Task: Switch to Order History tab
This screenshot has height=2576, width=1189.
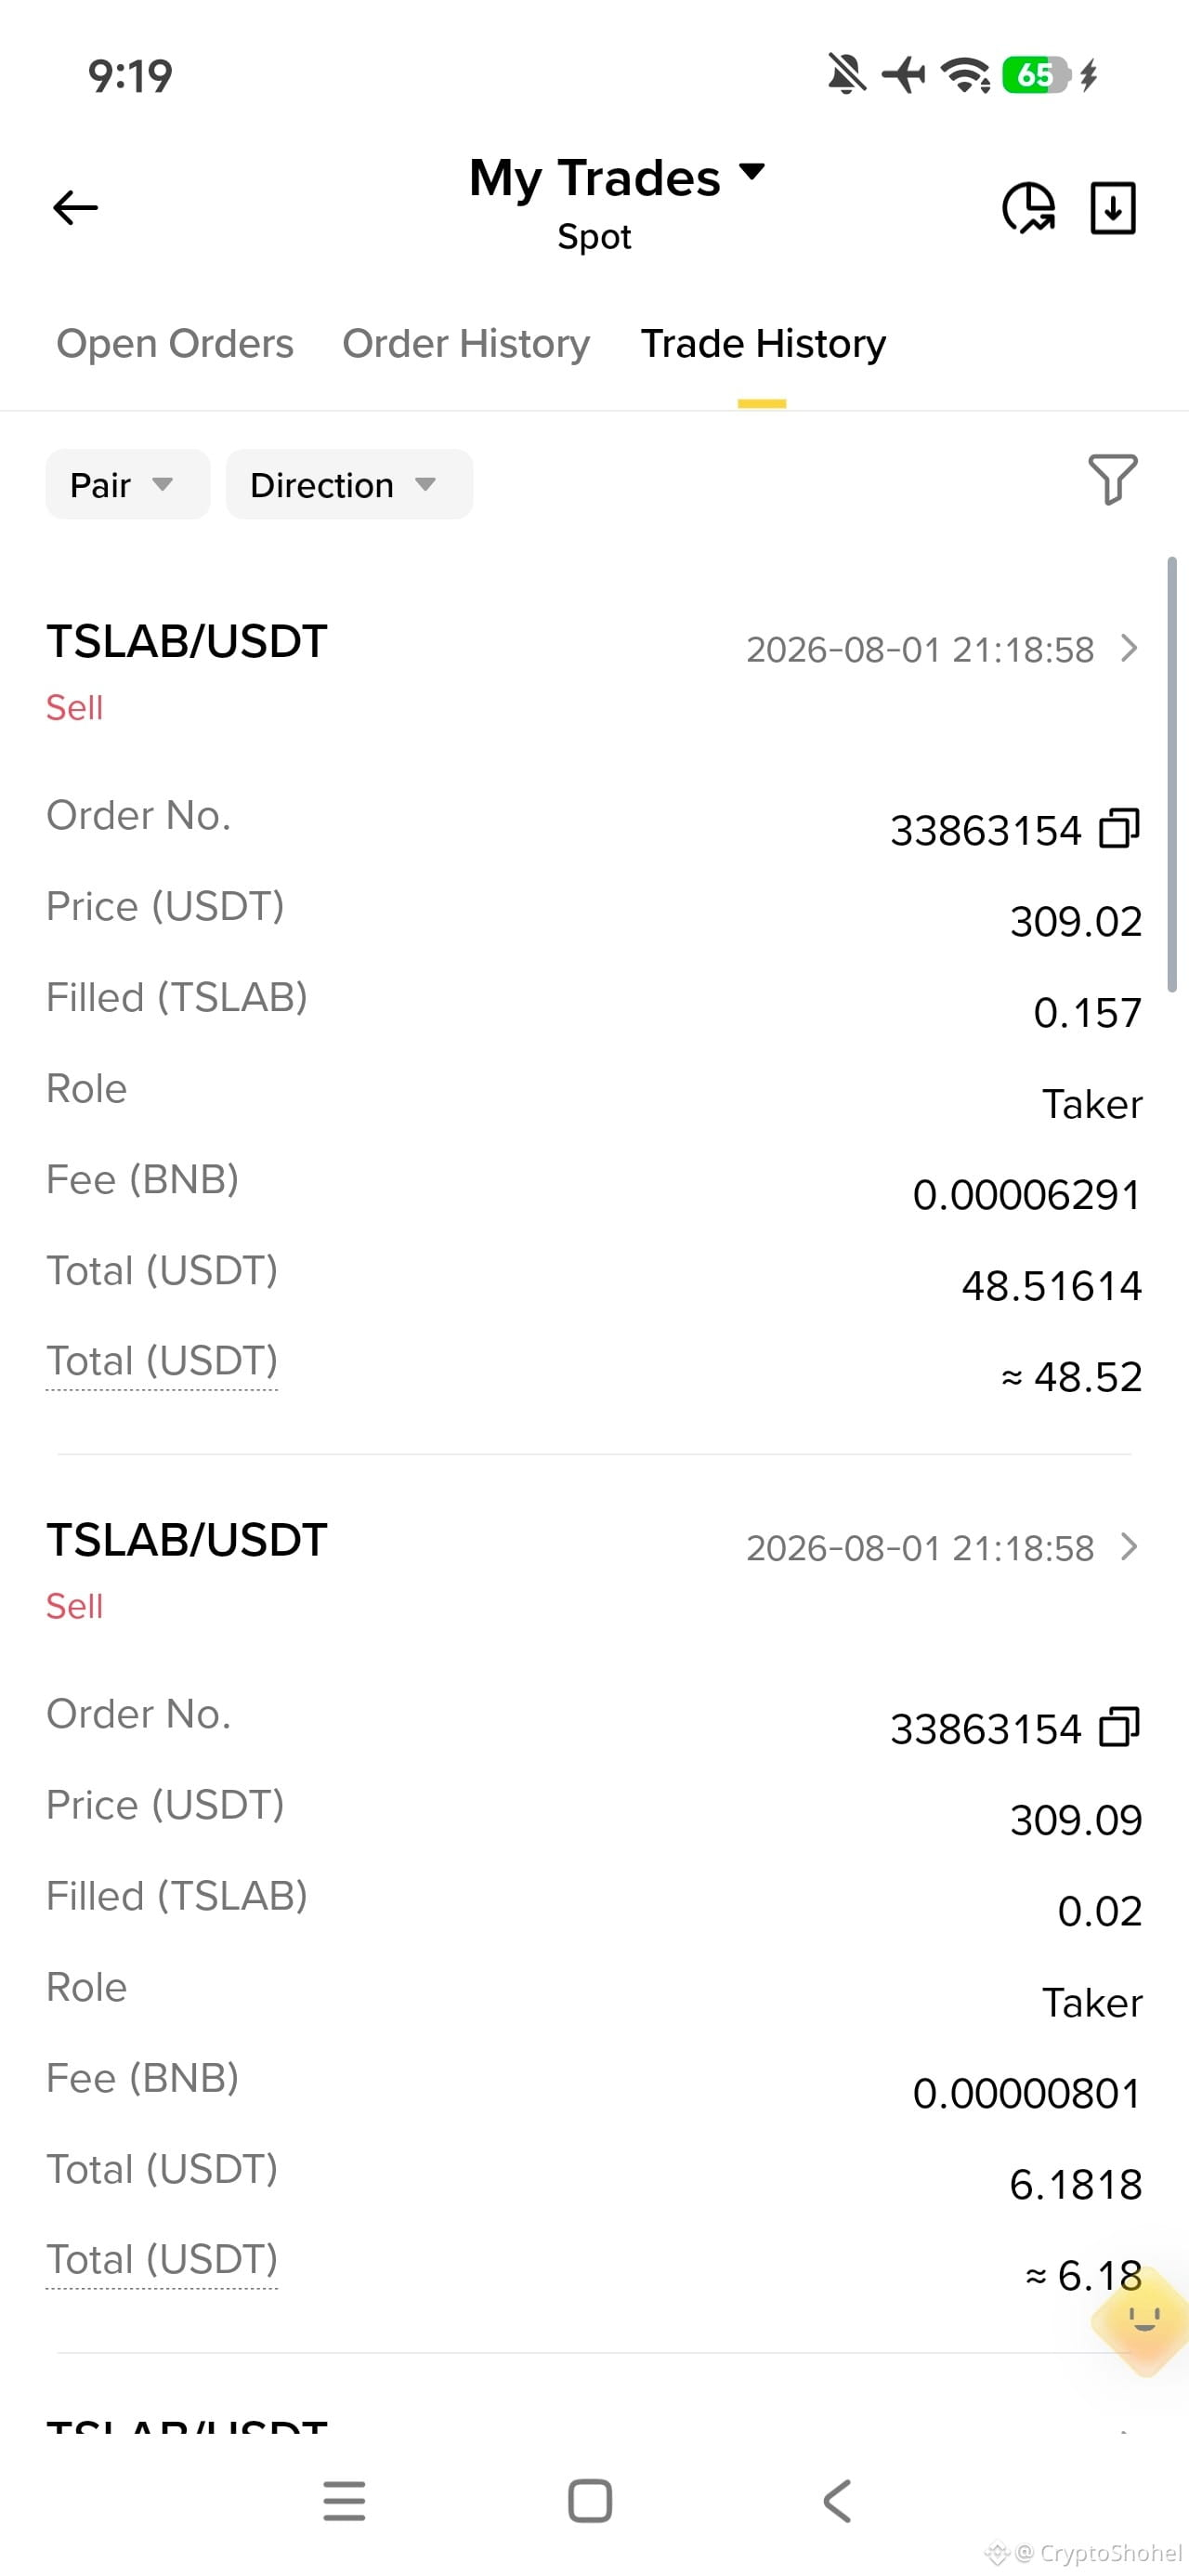Action: (466, 343)
